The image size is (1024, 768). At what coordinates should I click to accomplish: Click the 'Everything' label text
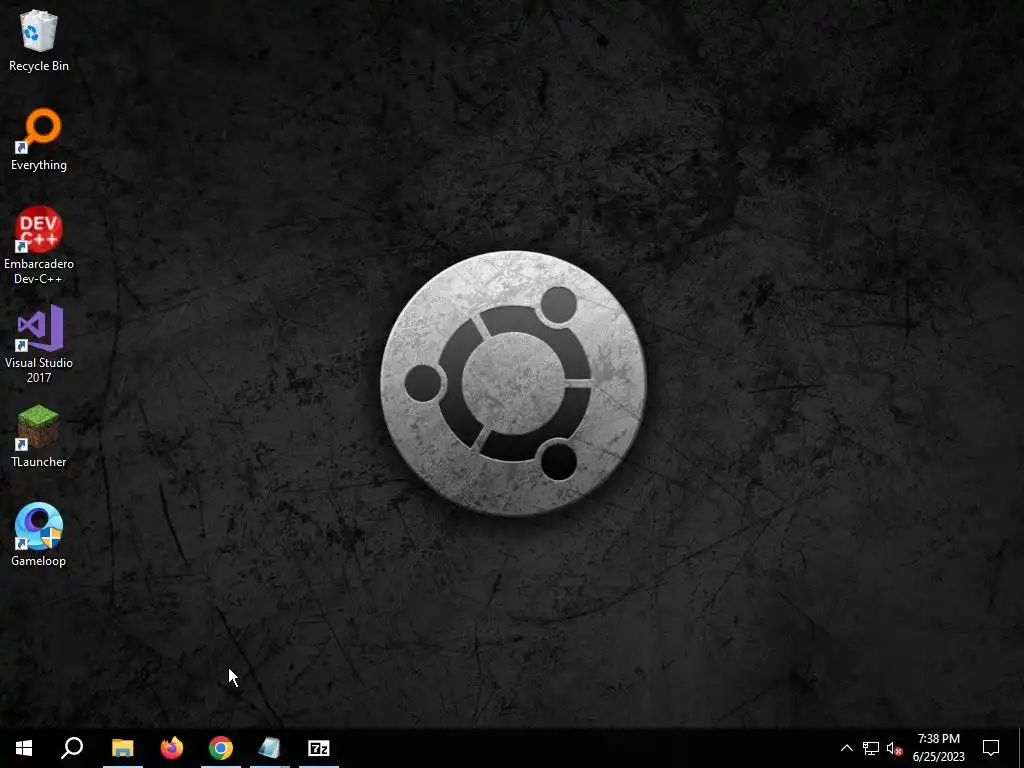(39, 165)
